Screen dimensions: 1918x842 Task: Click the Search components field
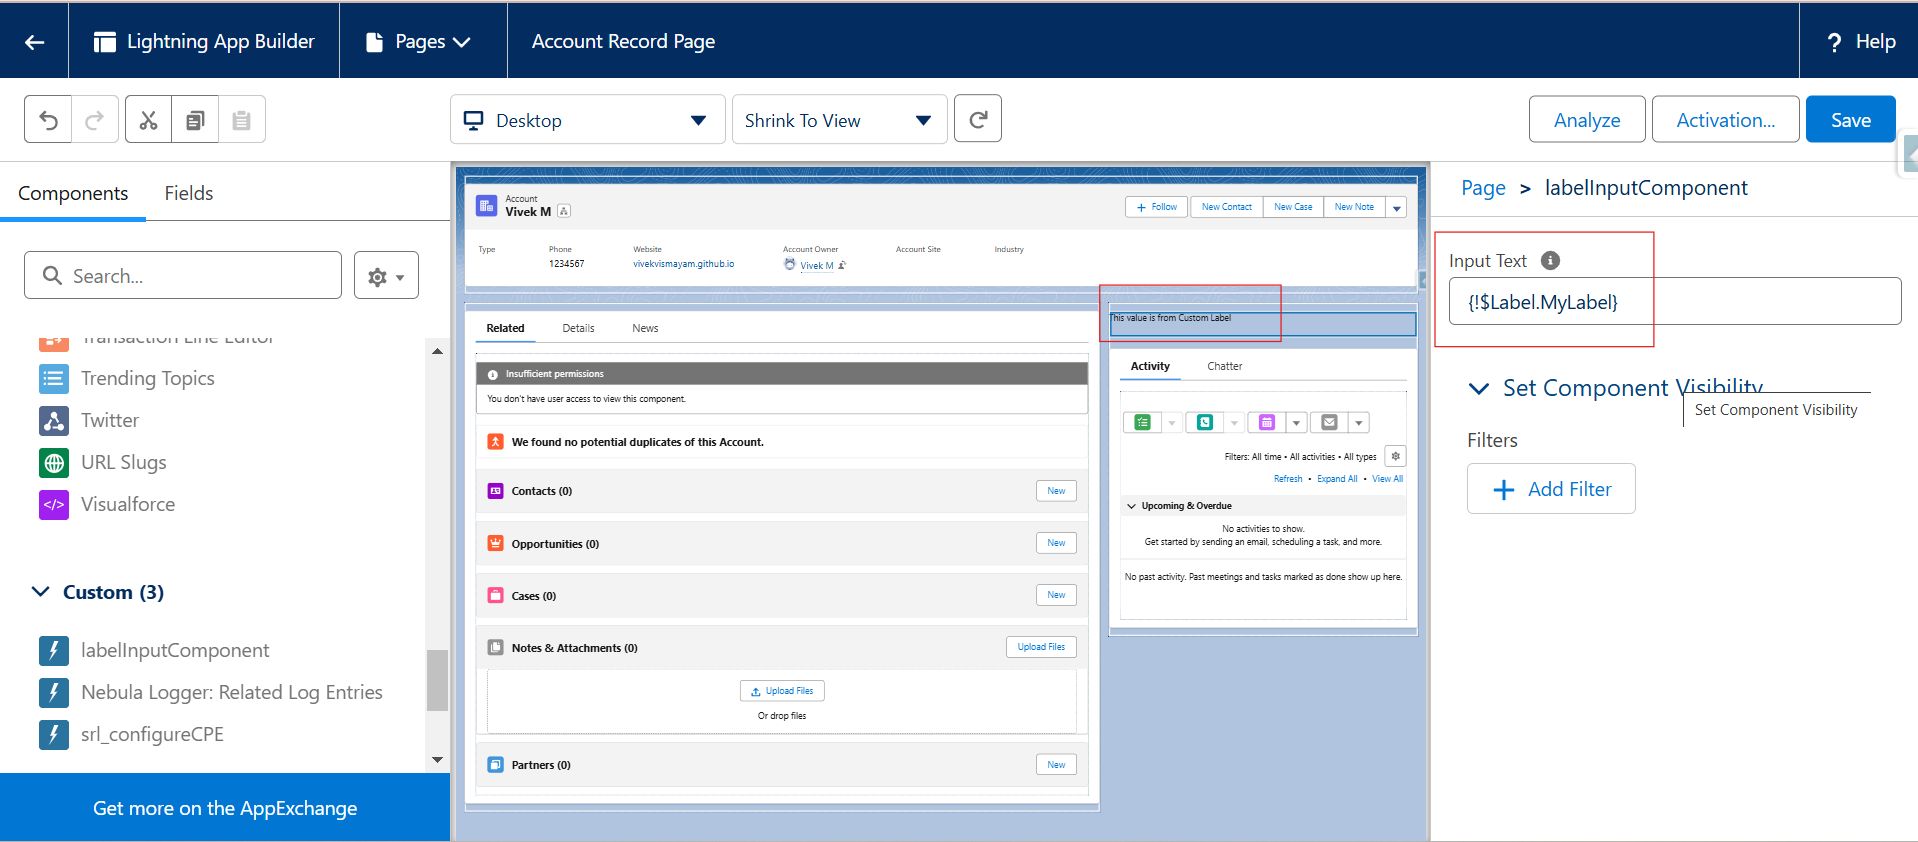pyautogui.click(x=183, y=275)
